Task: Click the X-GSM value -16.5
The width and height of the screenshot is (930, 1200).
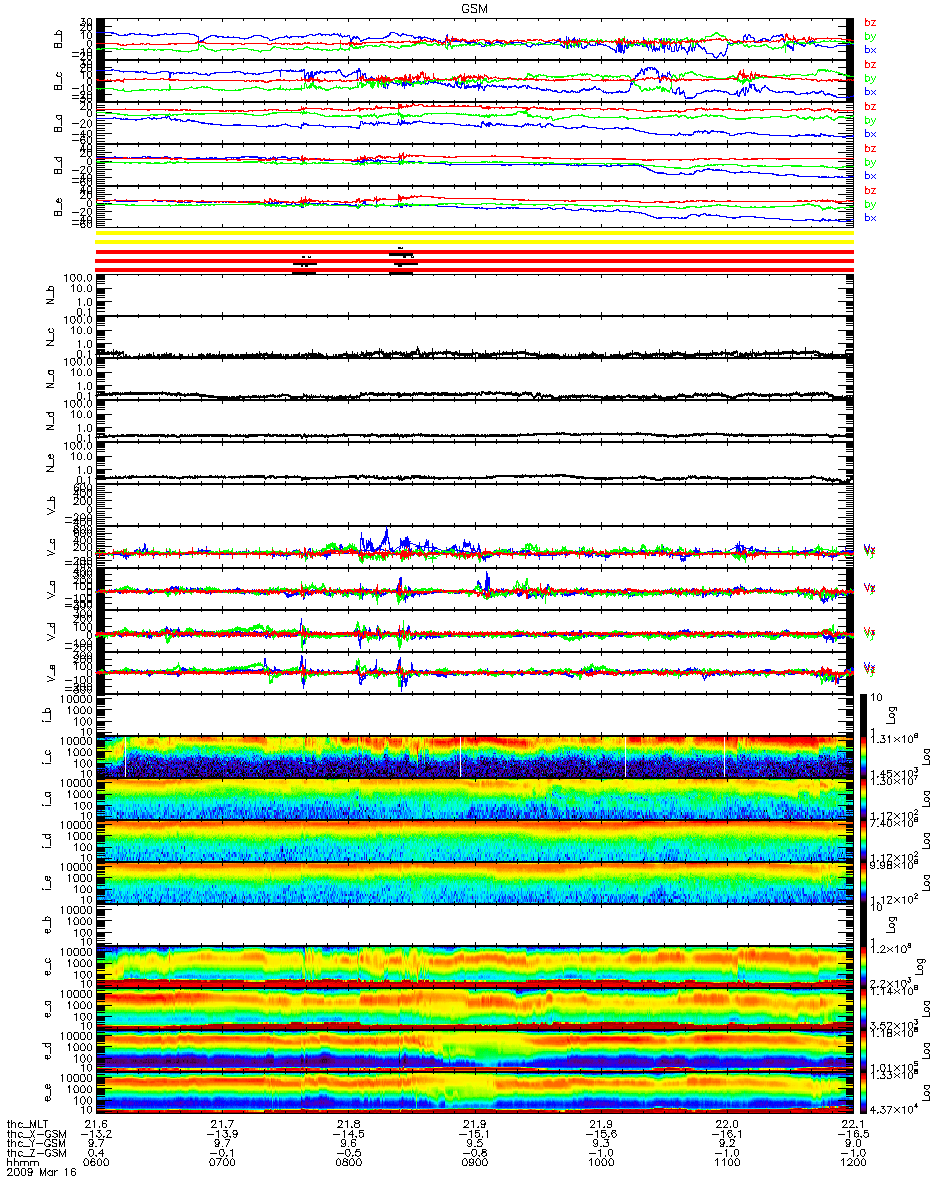Action: tap(852, 1135)
